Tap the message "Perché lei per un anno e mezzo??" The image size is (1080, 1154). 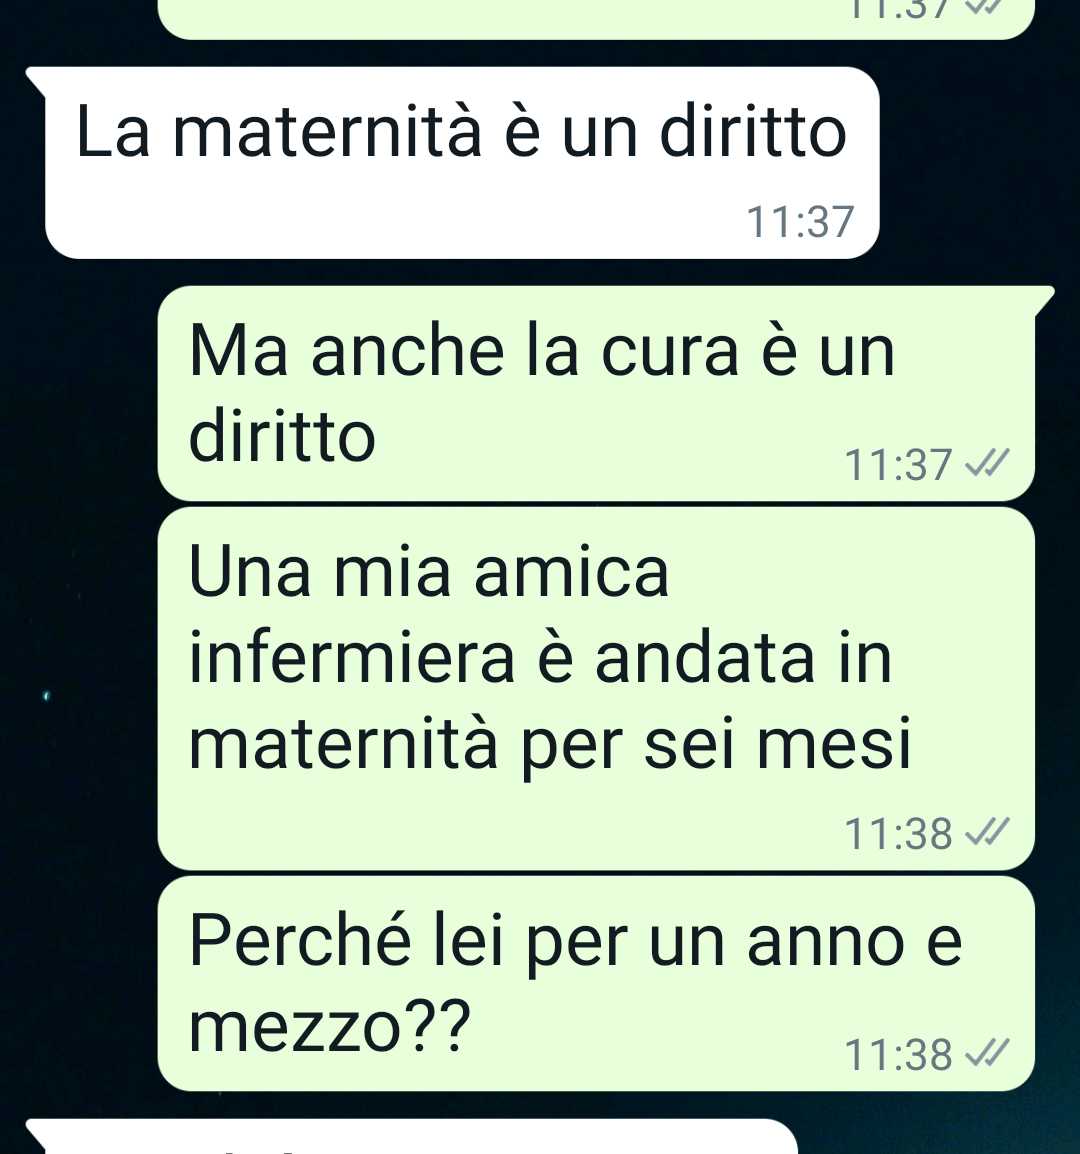point(596,983)
